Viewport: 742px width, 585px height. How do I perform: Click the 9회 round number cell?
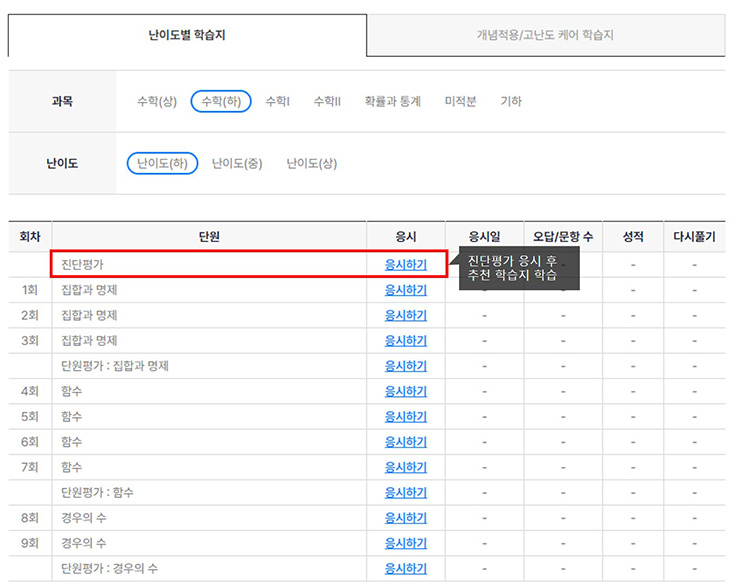click(x=30, y=543)
